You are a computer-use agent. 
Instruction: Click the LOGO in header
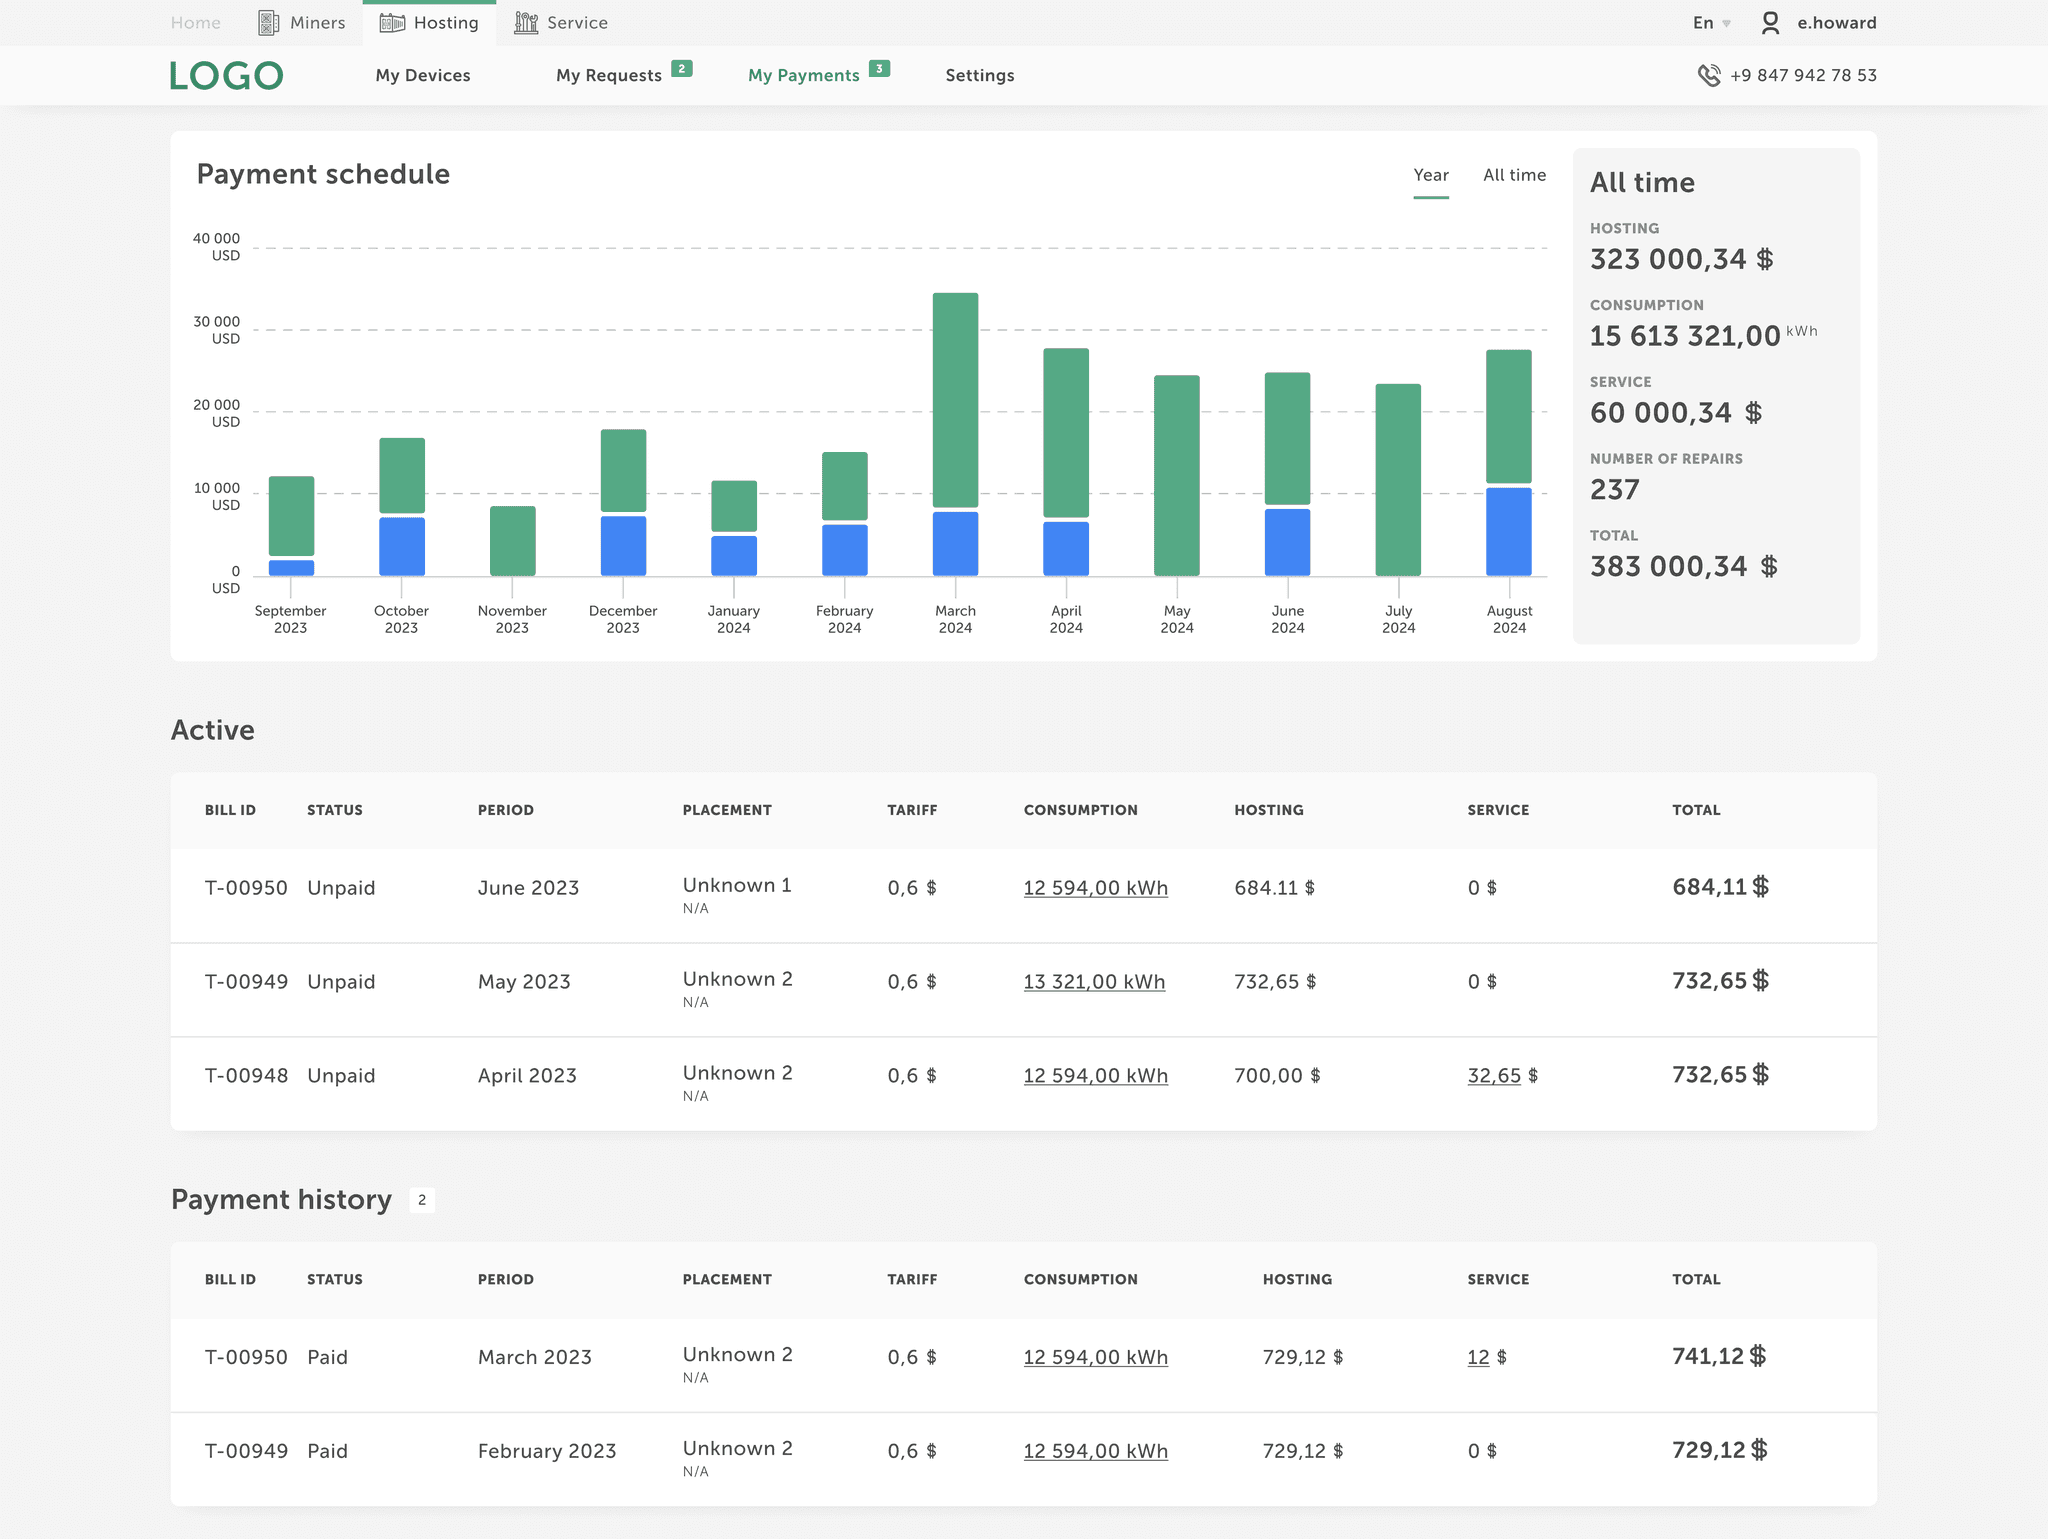click(x=226, y=76)
